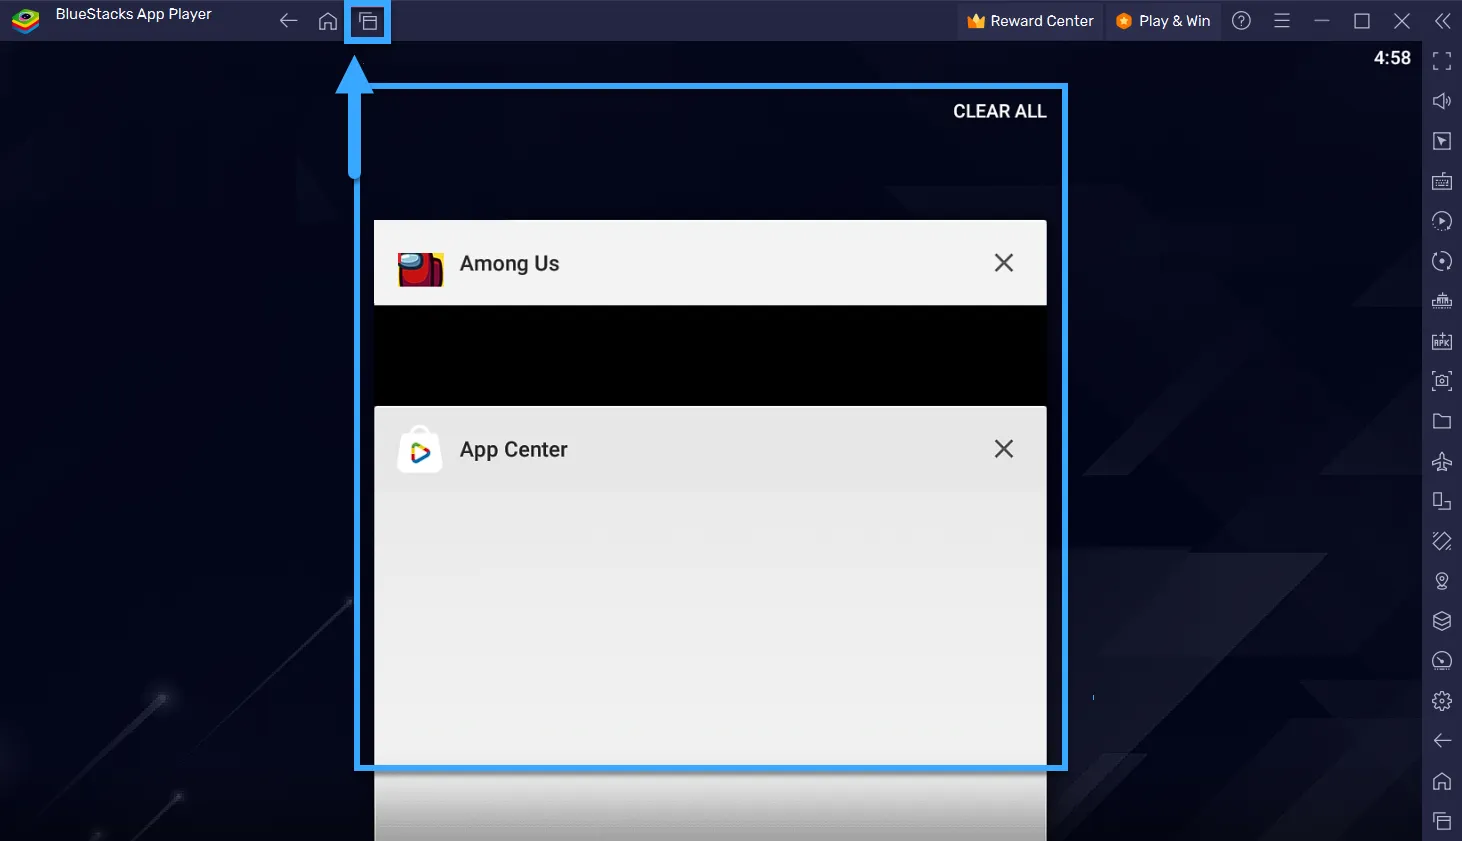Close the App Center recent app card

1004,449
